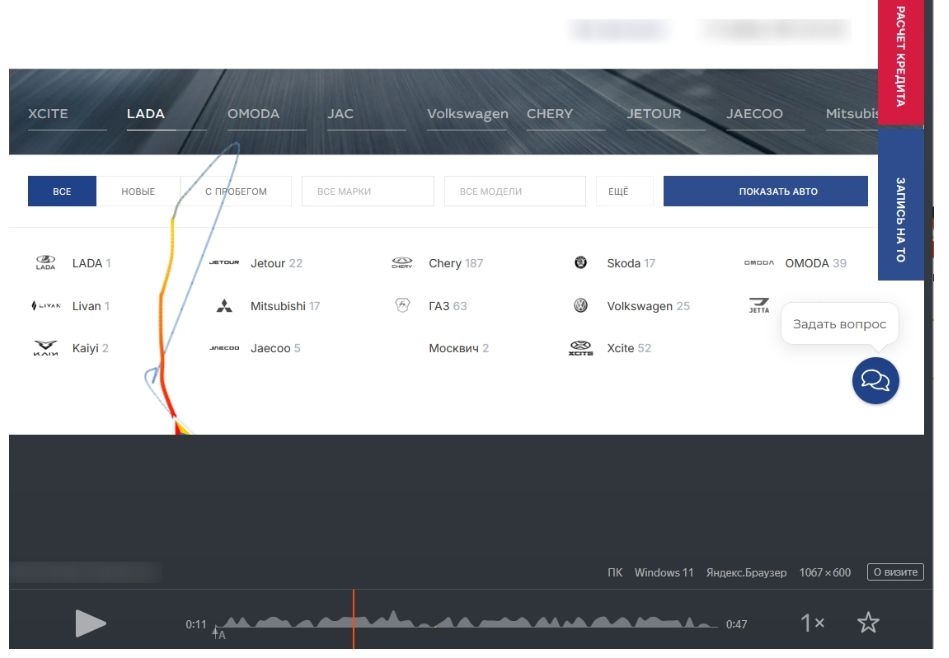Open the Skoda 17 text link

click(x=631, y=263)
